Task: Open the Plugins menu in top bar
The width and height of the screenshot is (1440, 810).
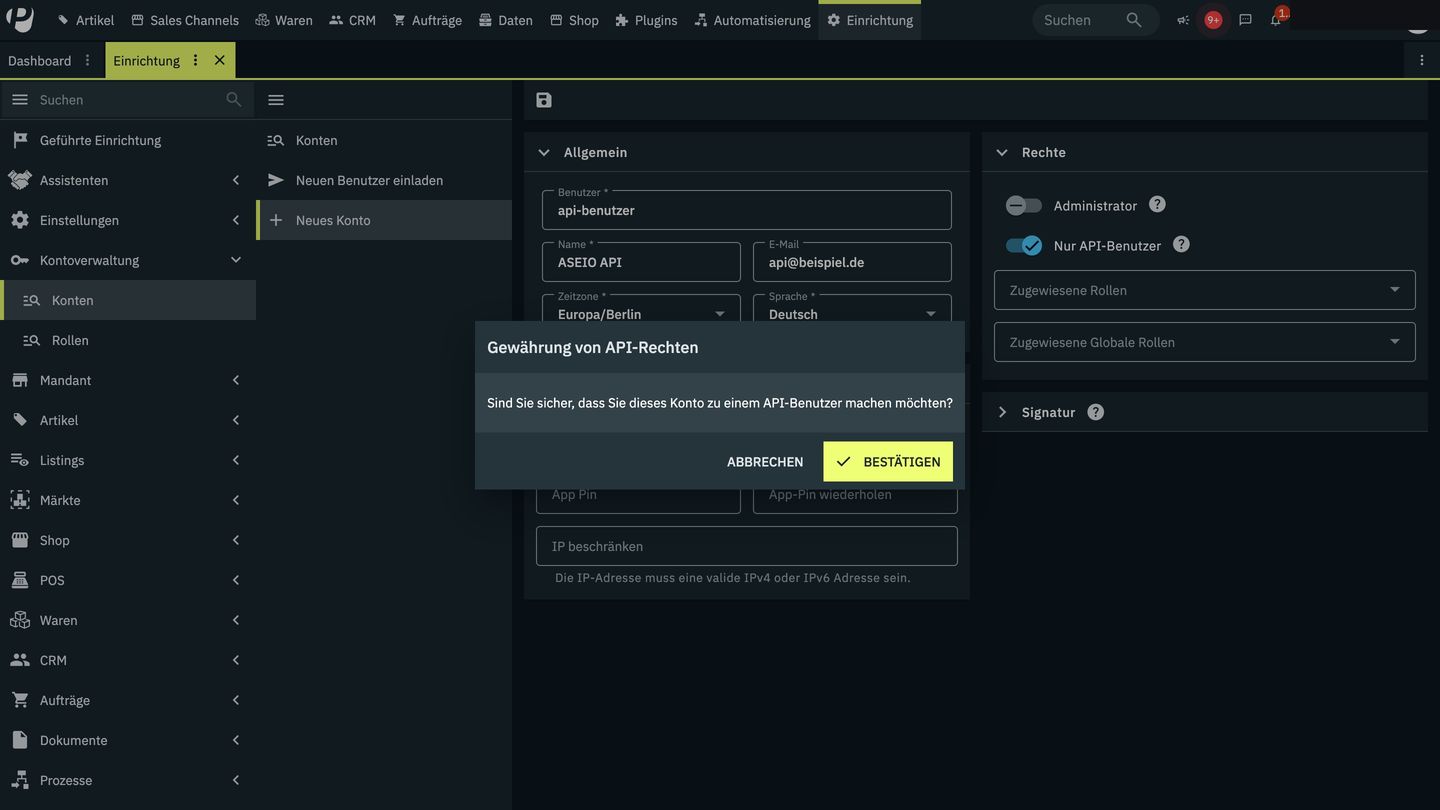Action: (646, 20)
